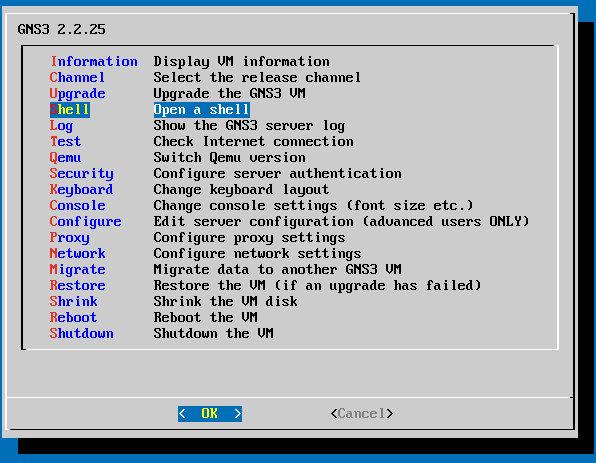Click 'Migrate data to another GNS3 VM'
Screen dimensions: 596x463
(277, 270)
